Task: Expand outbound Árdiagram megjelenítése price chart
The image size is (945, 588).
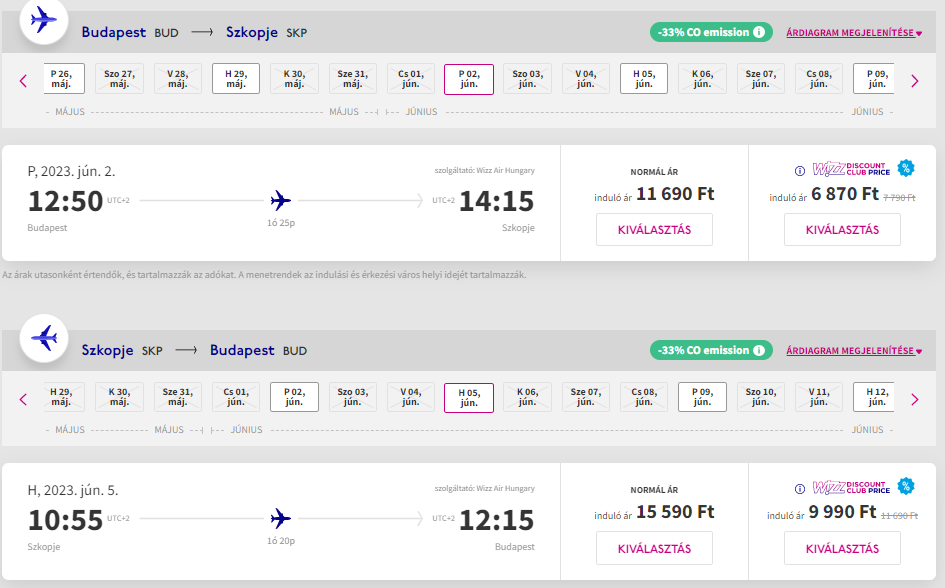Action: click(854, 33)
